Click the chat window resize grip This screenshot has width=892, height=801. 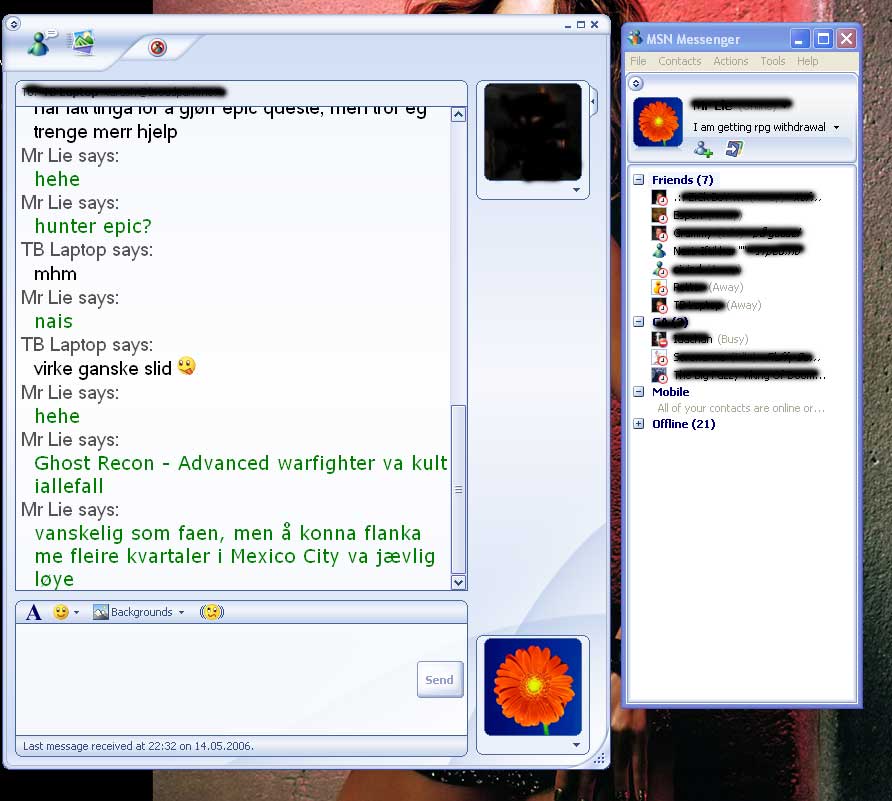click(599, 758)
